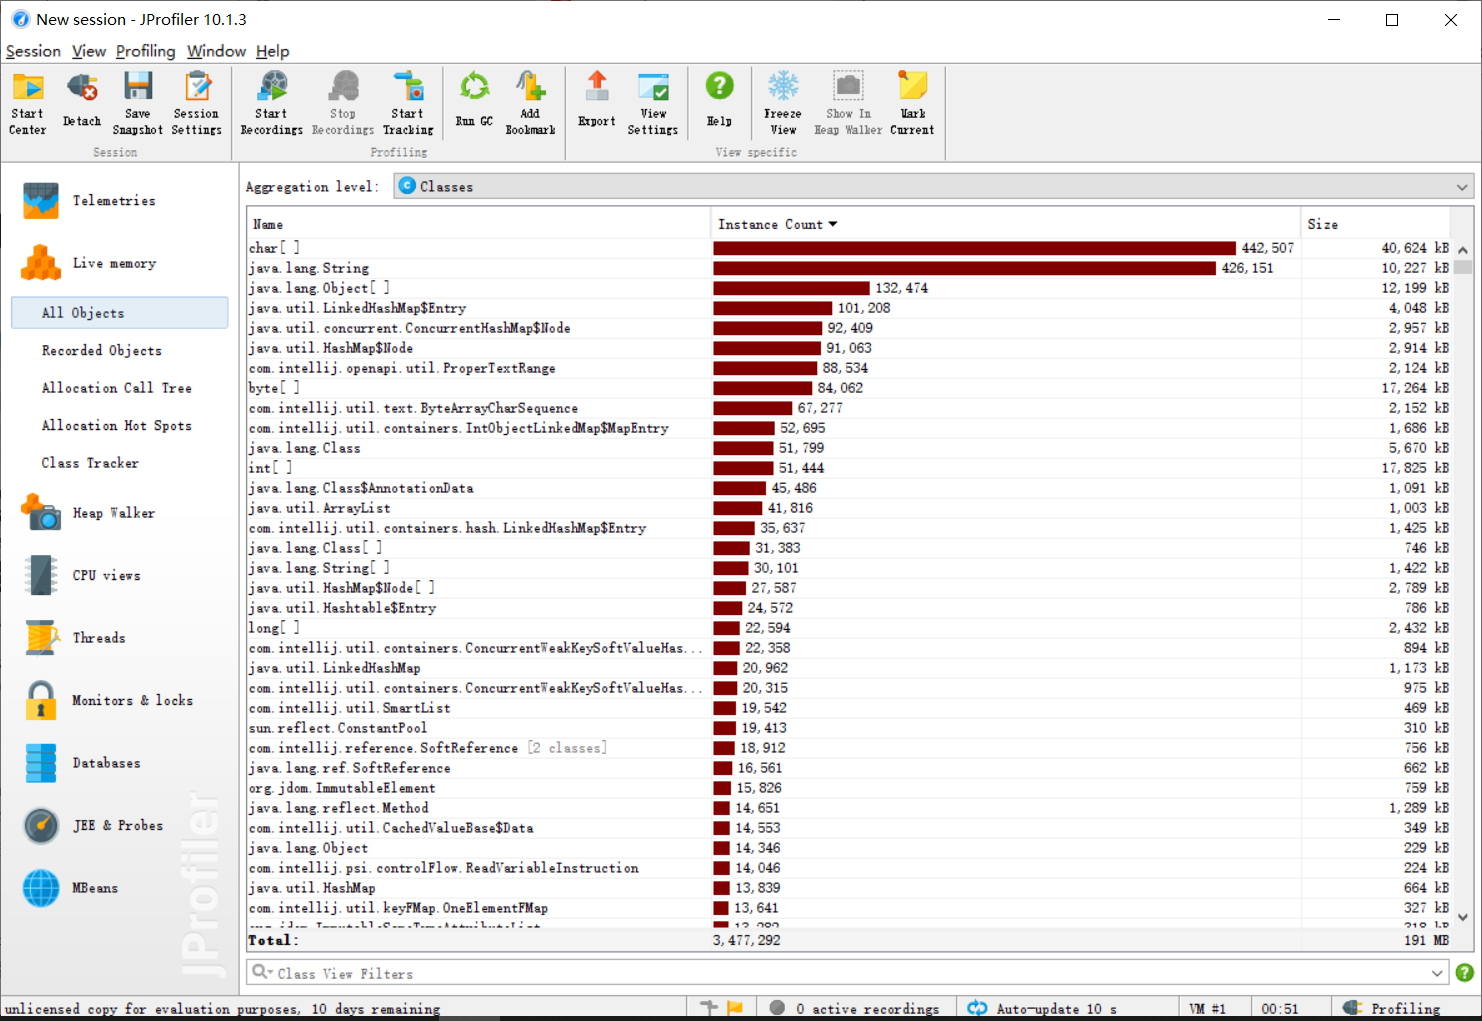The width and height of the screenshot is (1482, 1021).
Task: Select the int[ ] row
Action: click(850, 468)
